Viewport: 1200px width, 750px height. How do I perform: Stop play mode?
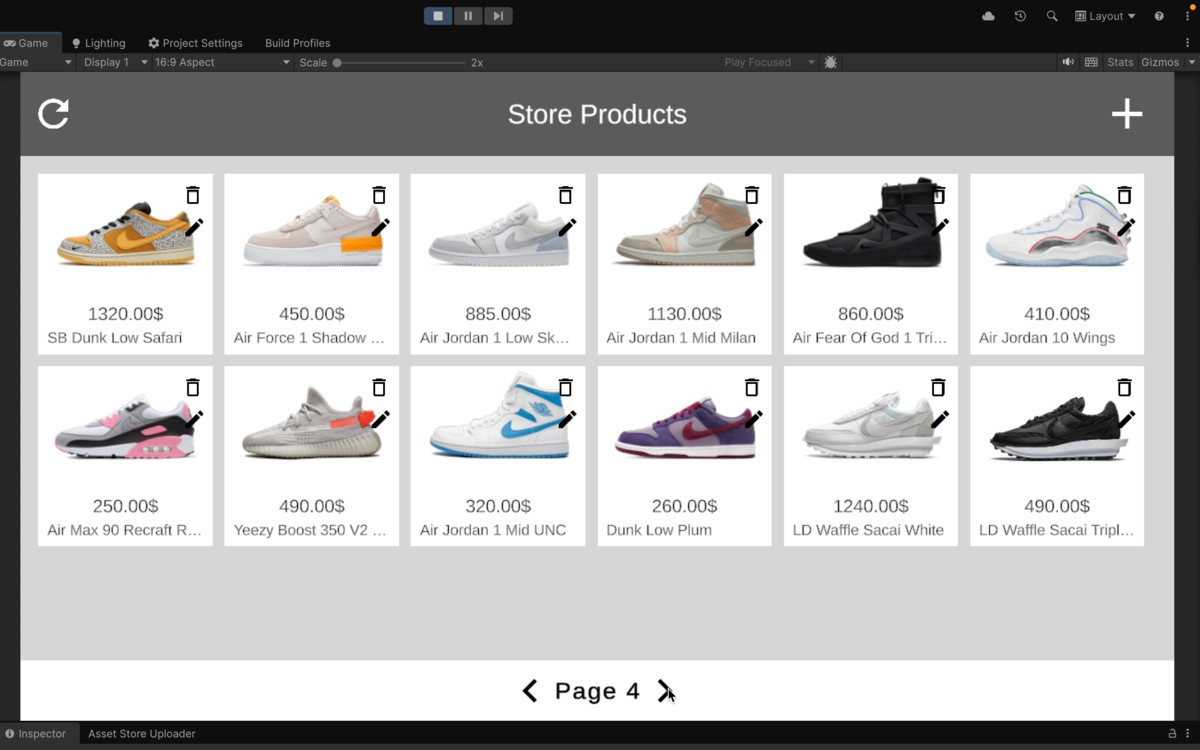point(438,16)
